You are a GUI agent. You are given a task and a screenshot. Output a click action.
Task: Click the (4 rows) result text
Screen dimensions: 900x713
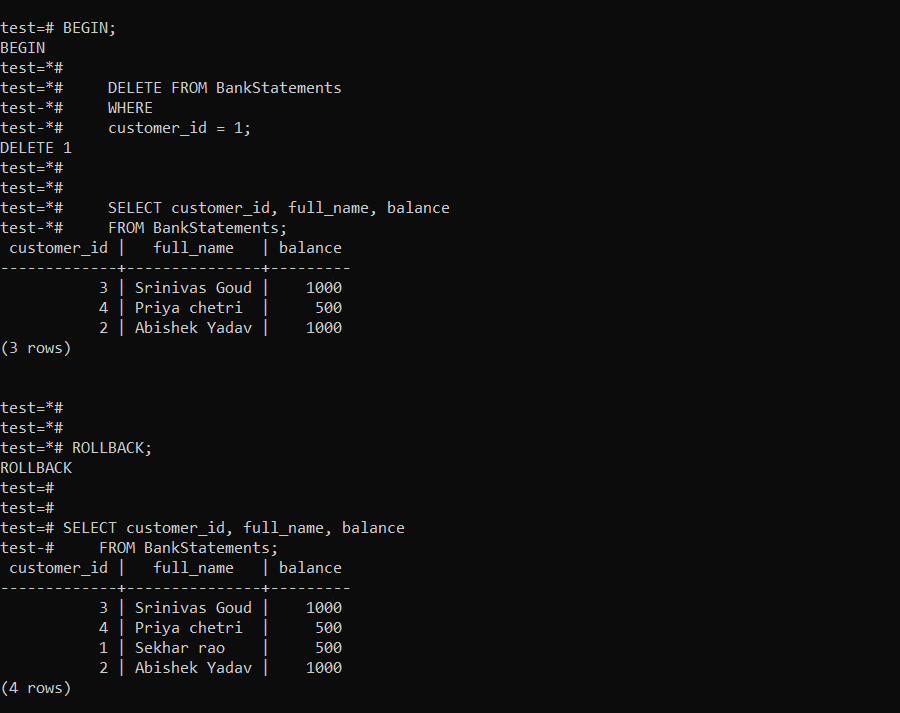click(36, 688)
